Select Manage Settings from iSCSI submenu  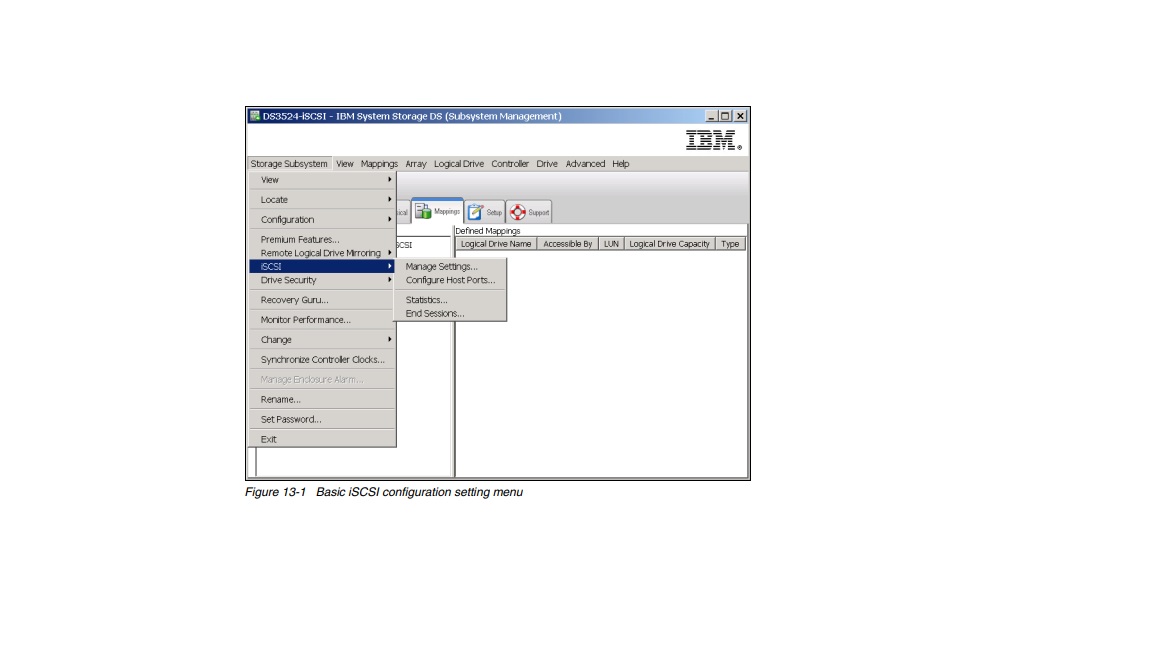point(441,267)
